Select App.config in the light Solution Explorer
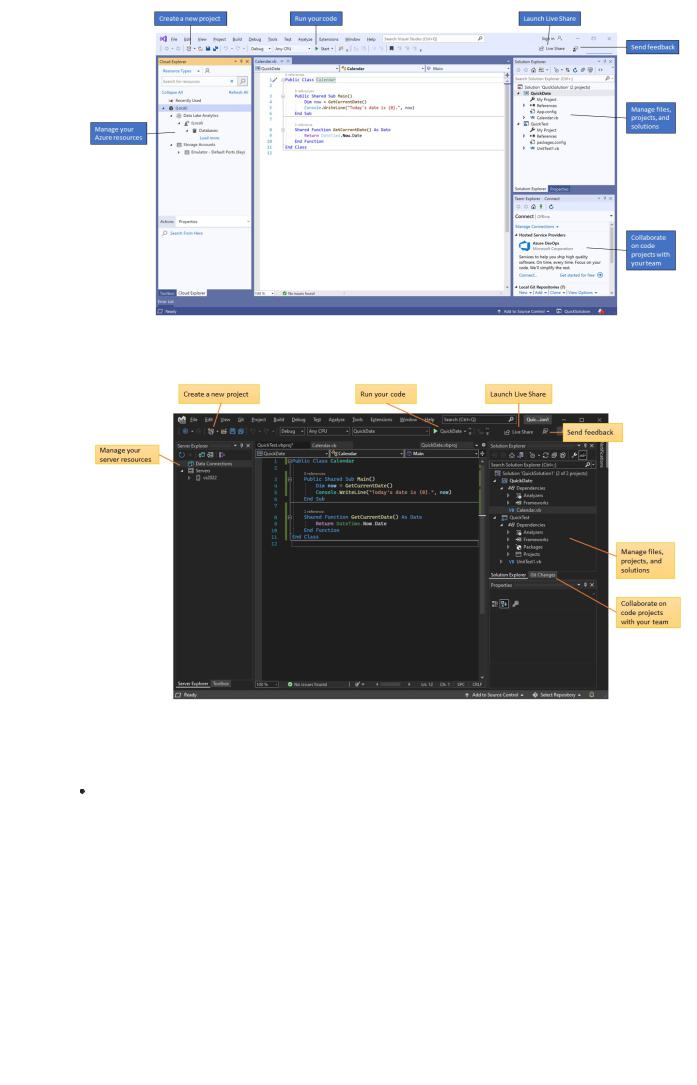The height and width of the screenshot is (1085, 697). click(547, 111)
